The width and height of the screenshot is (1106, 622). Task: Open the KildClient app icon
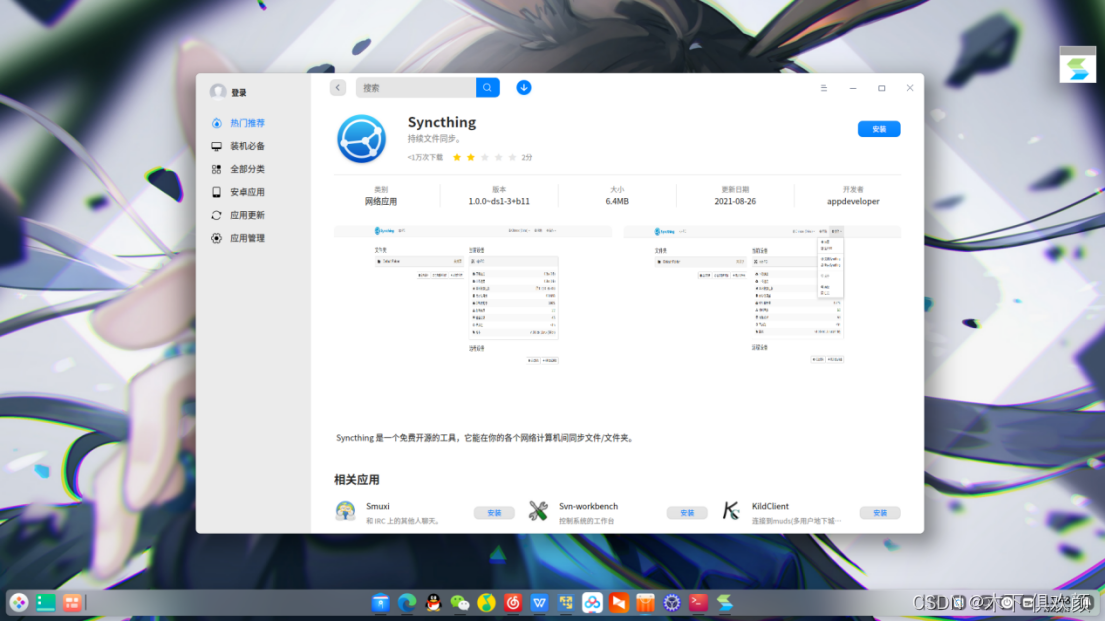[x=731, y=511]
